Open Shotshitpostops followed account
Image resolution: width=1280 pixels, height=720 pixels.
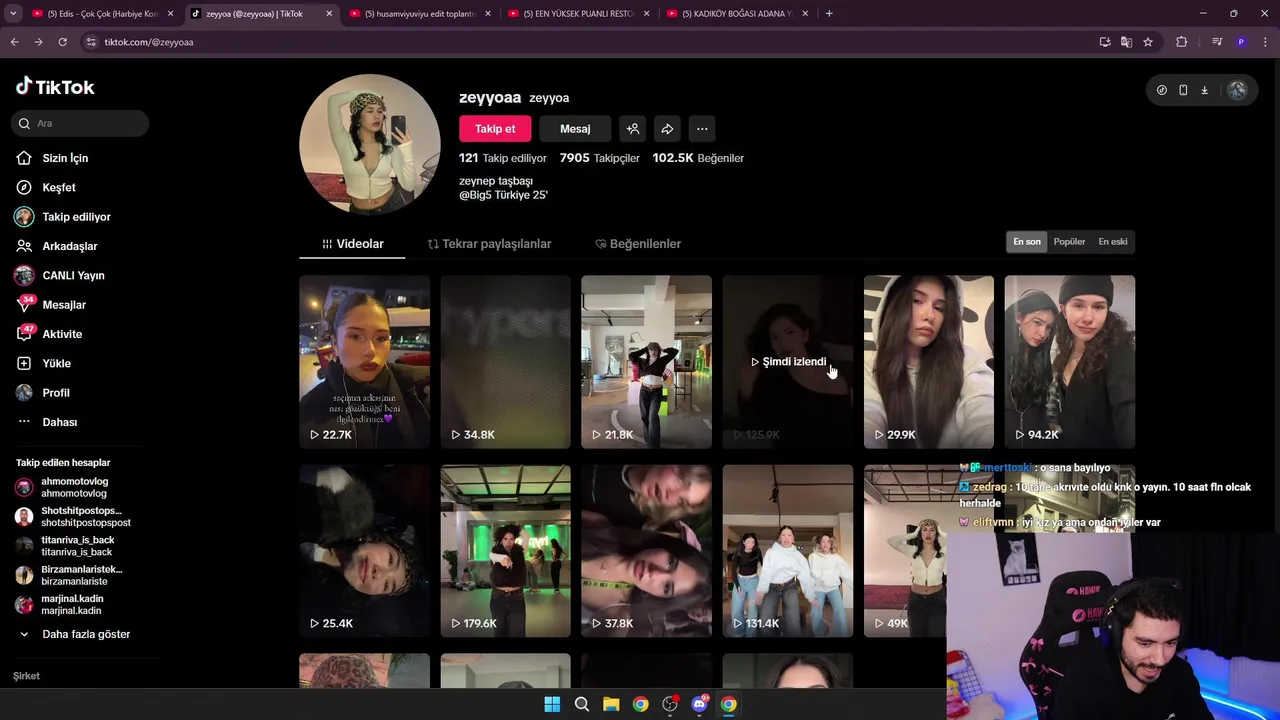pos(72,517)
